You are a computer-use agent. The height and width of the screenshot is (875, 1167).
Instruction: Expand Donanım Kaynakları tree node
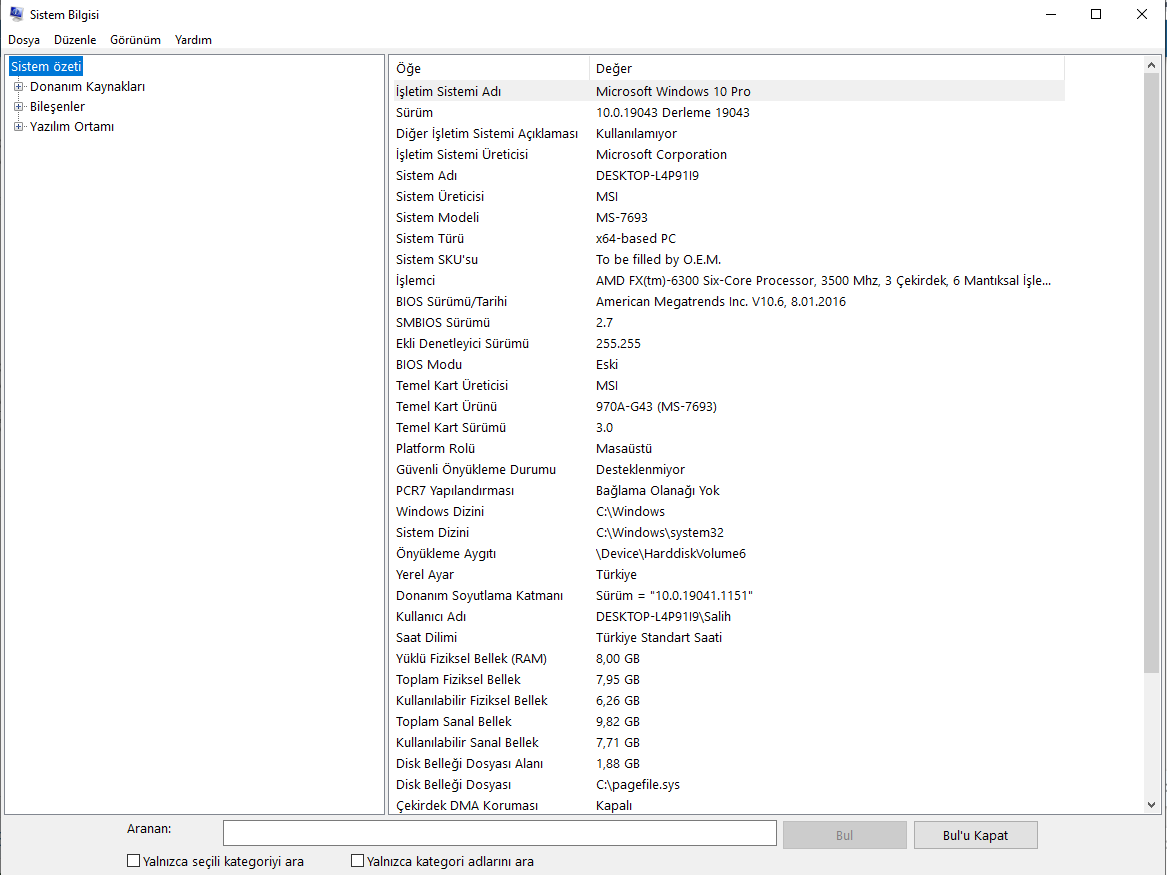point(19,86)
